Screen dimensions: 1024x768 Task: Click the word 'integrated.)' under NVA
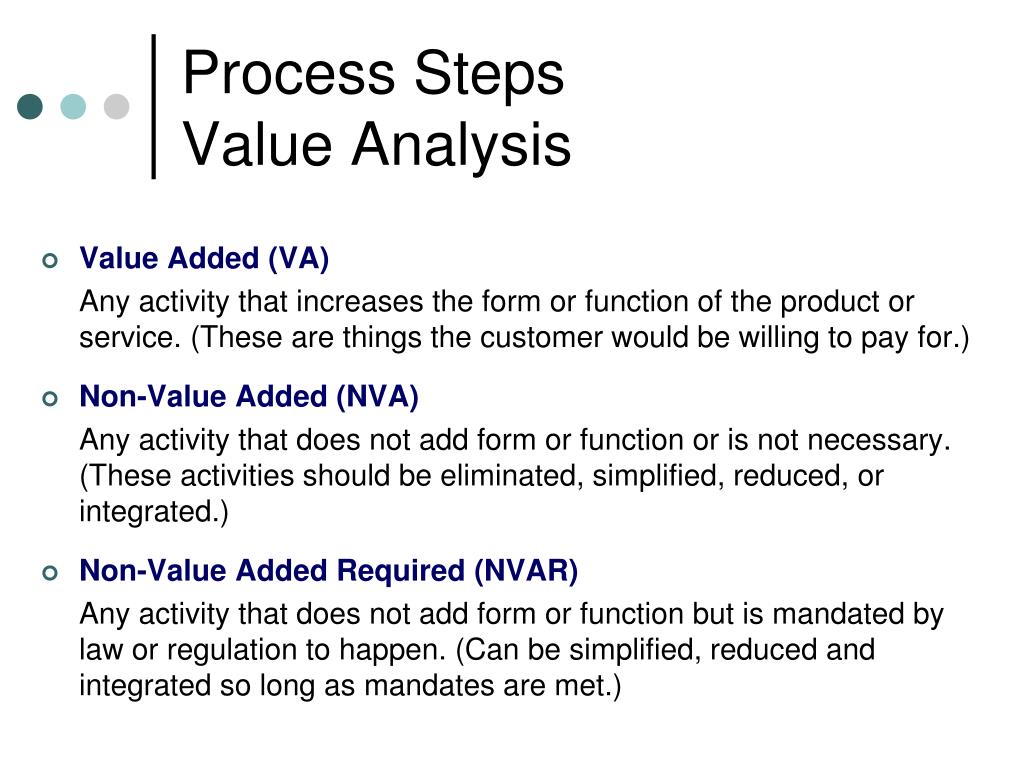(x=153, y=511)
